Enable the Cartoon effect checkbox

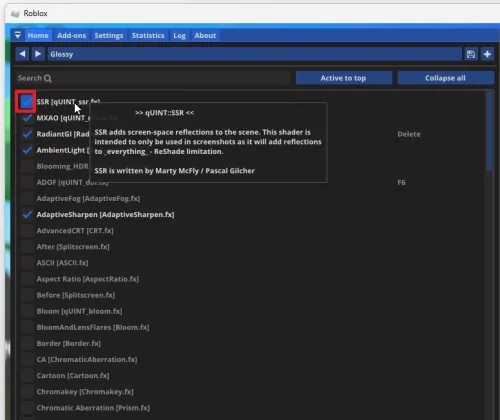click(x=27, y=375)
